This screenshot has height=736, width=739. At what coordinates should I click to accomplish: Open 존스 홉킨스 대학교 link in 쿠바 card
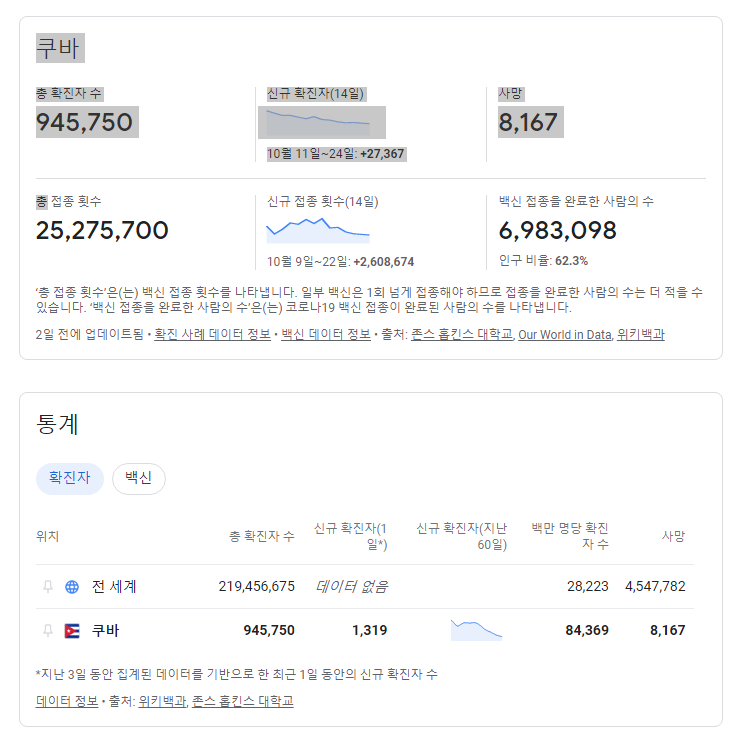coord(461,335)
